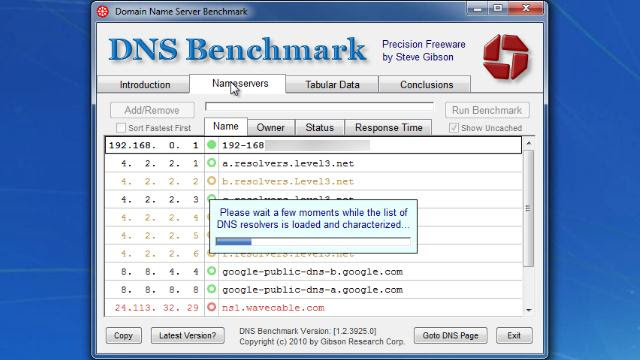Select the Response Time column tab

(x=389, y=128)
